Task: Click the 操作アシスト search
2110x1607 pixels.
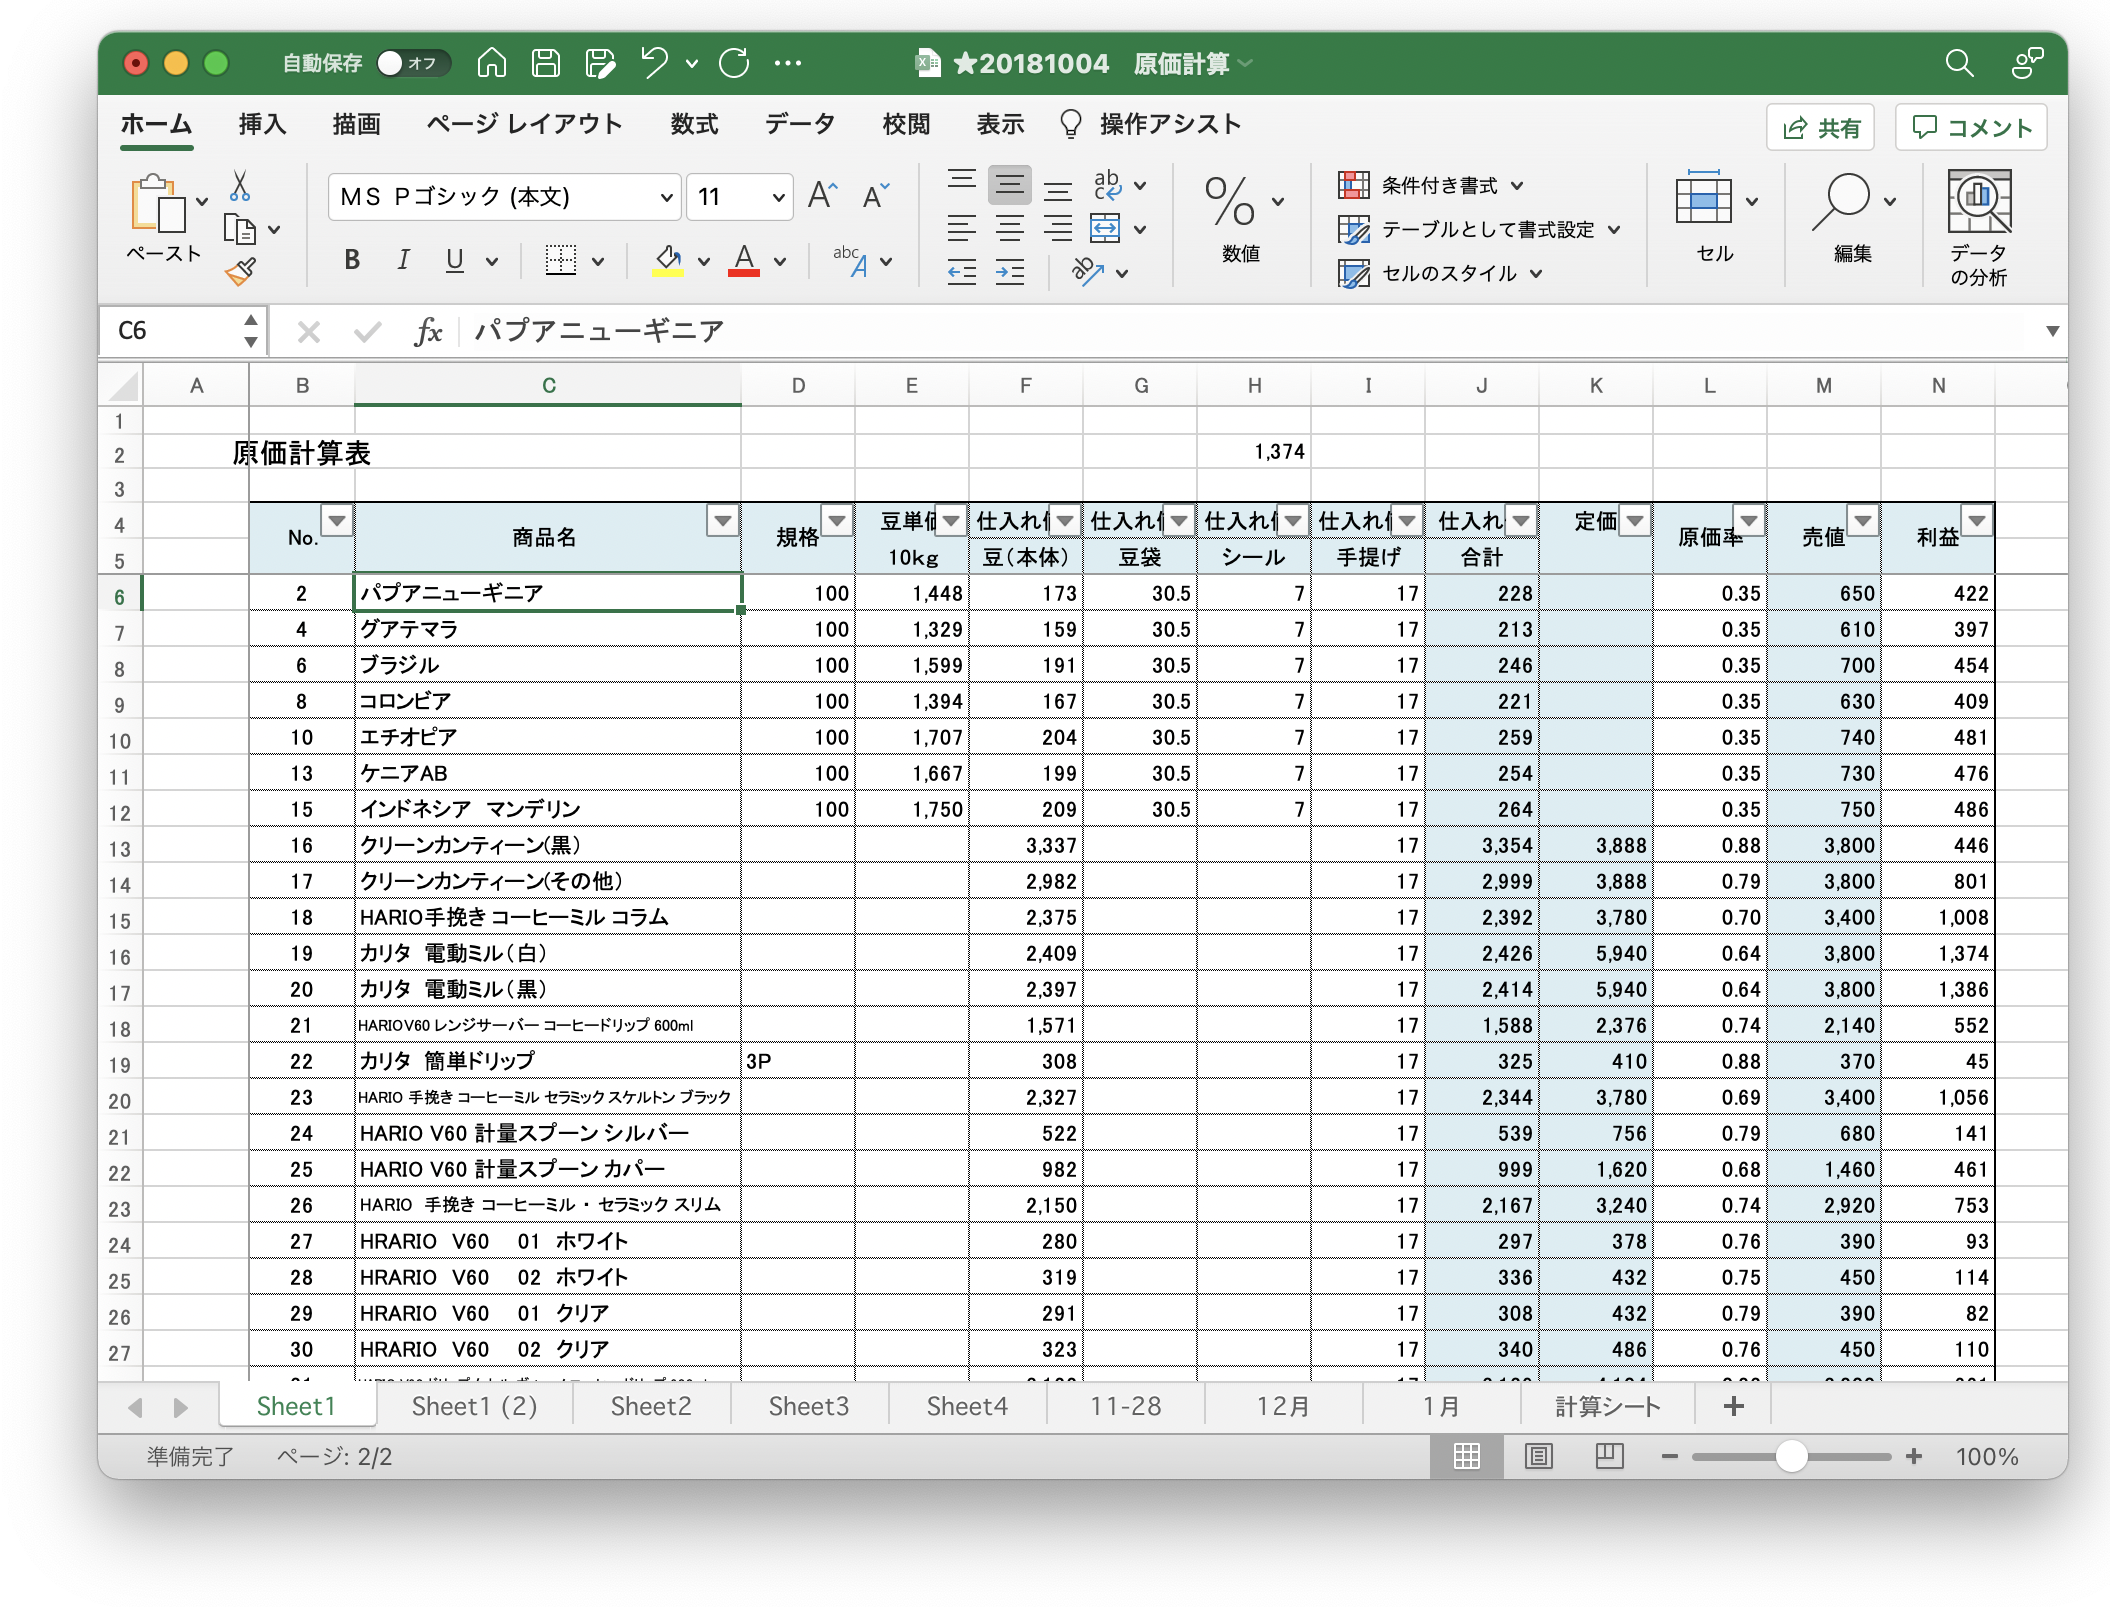Action: coord(1150,124)
